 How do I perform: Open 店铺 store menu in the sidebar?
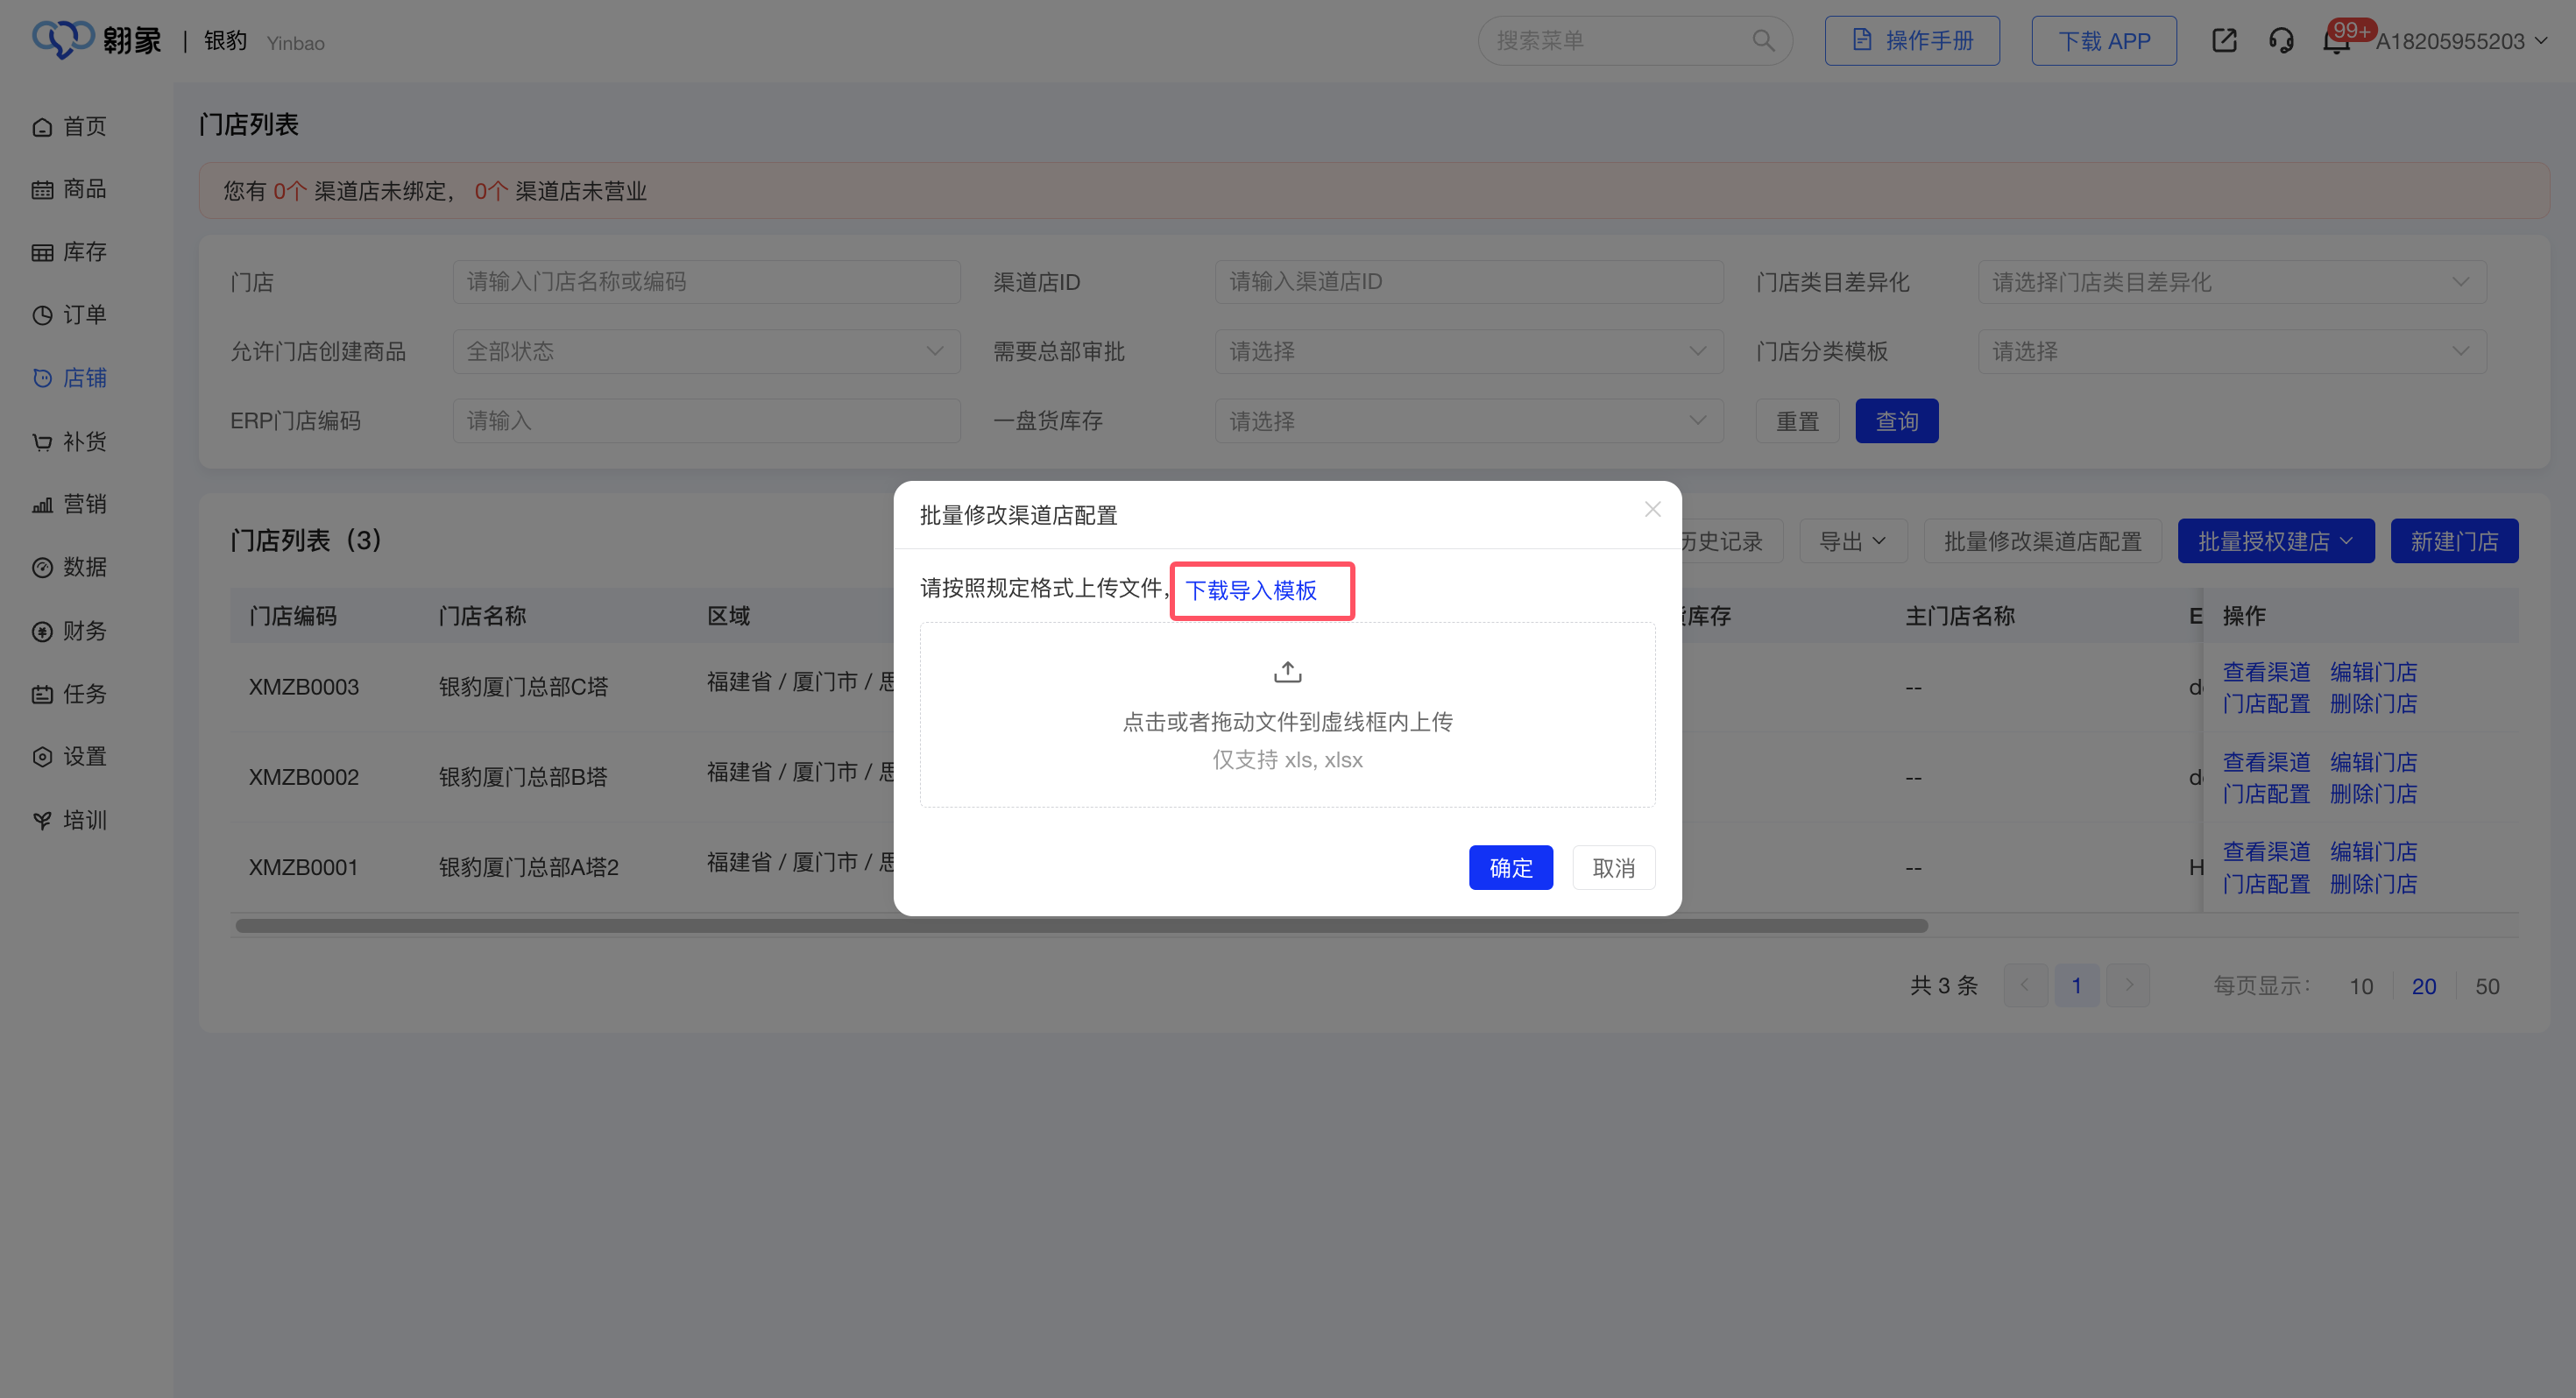(70, 378)
